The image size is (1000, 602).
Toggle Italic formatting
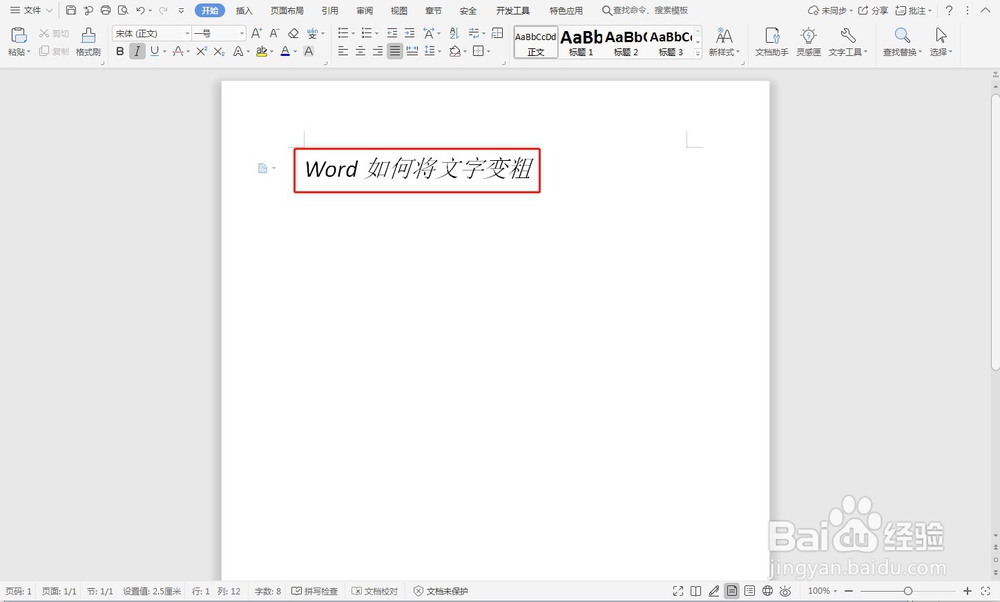coord(137,51)
